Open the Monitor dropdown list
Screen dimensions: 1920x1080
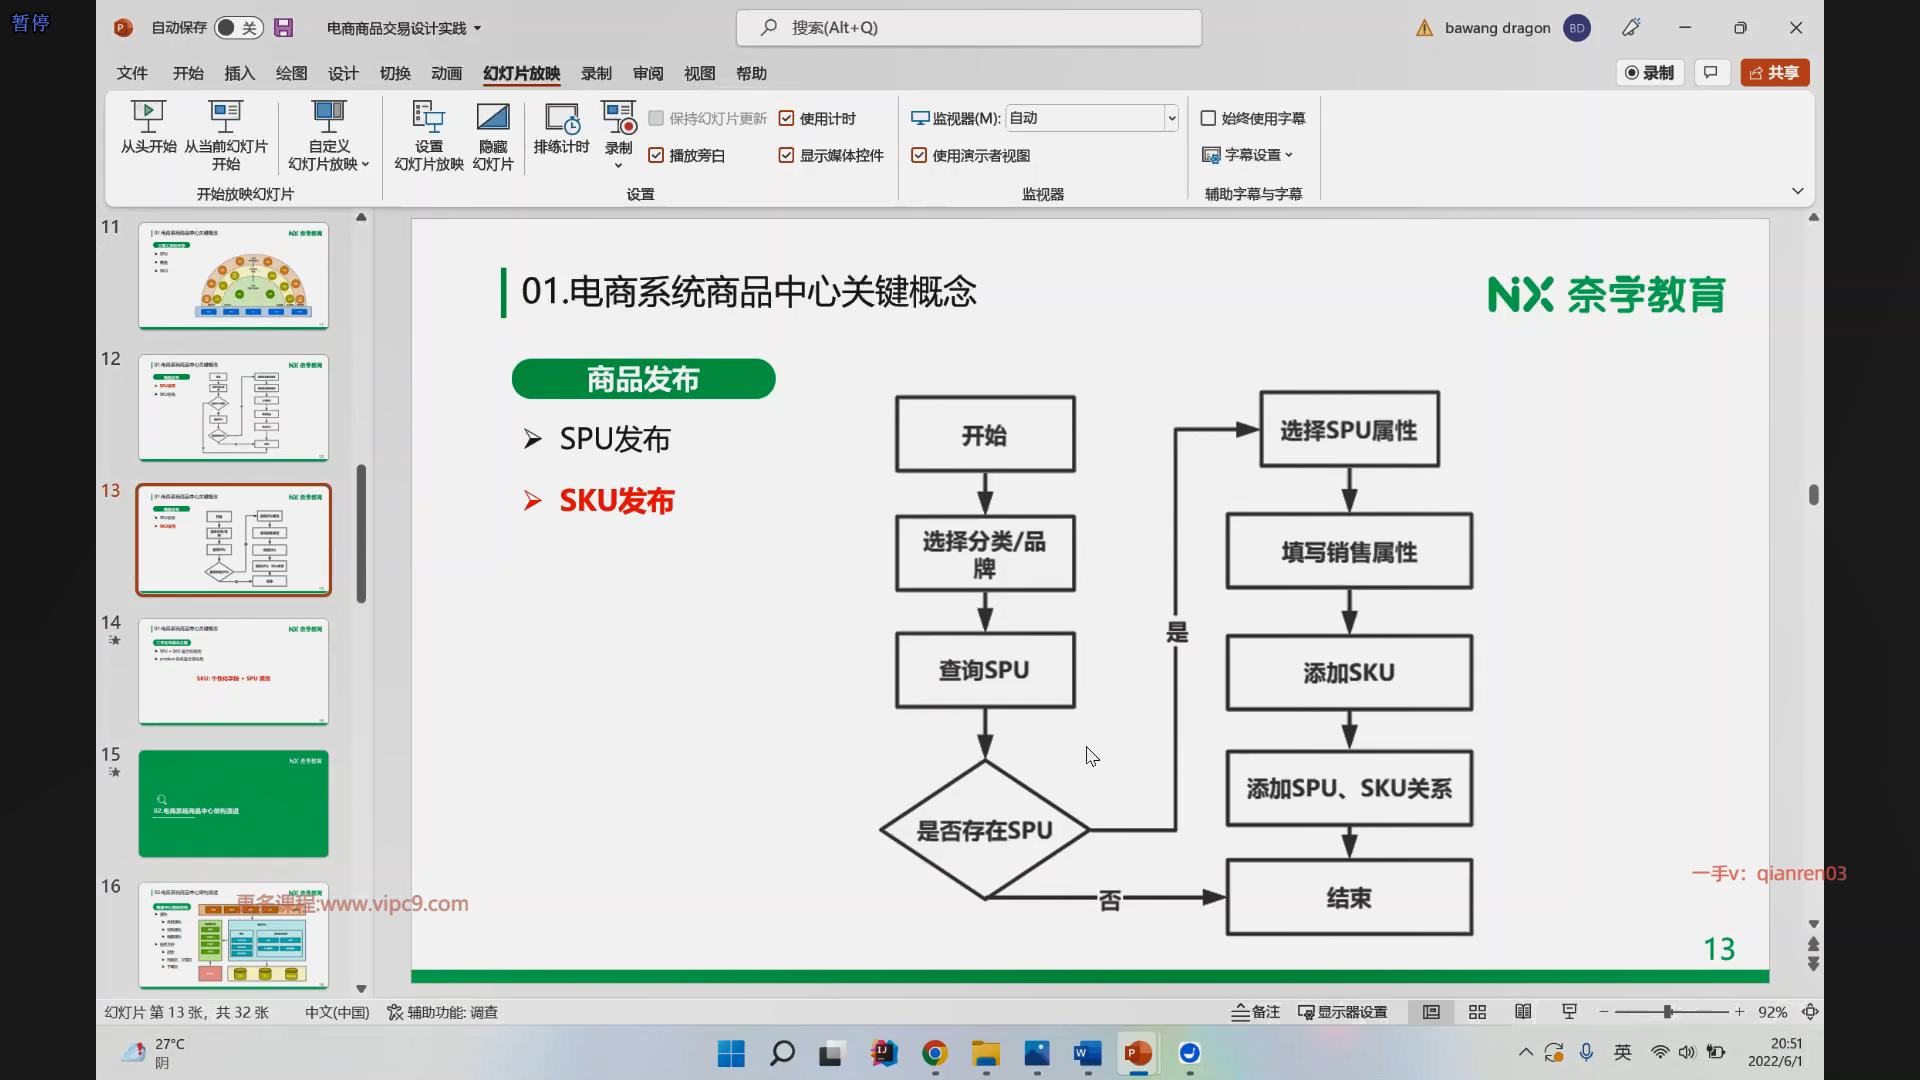pos(1171,119)
